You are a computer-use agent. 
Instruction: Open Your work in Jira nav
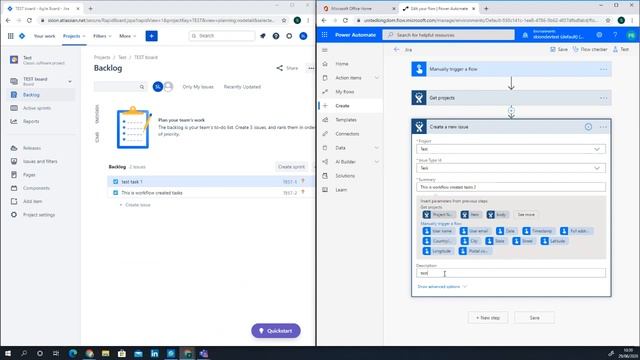tap(44, 36)
